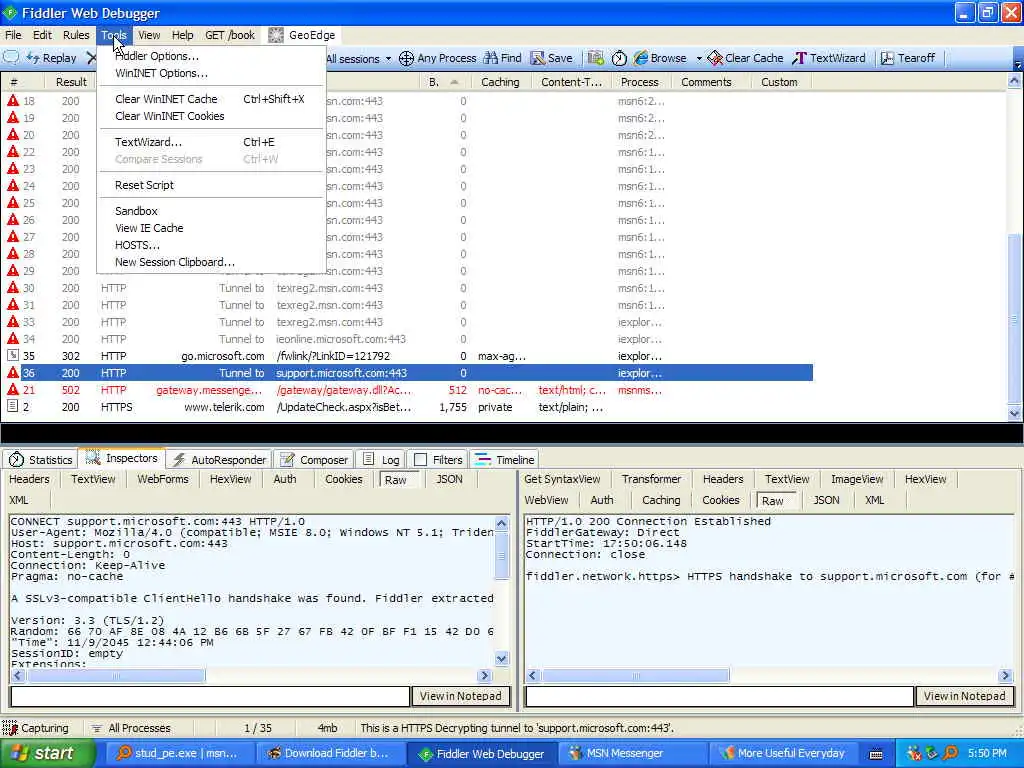Click the response search input field
Screen dimensions: 1024x768
(719, 696)
